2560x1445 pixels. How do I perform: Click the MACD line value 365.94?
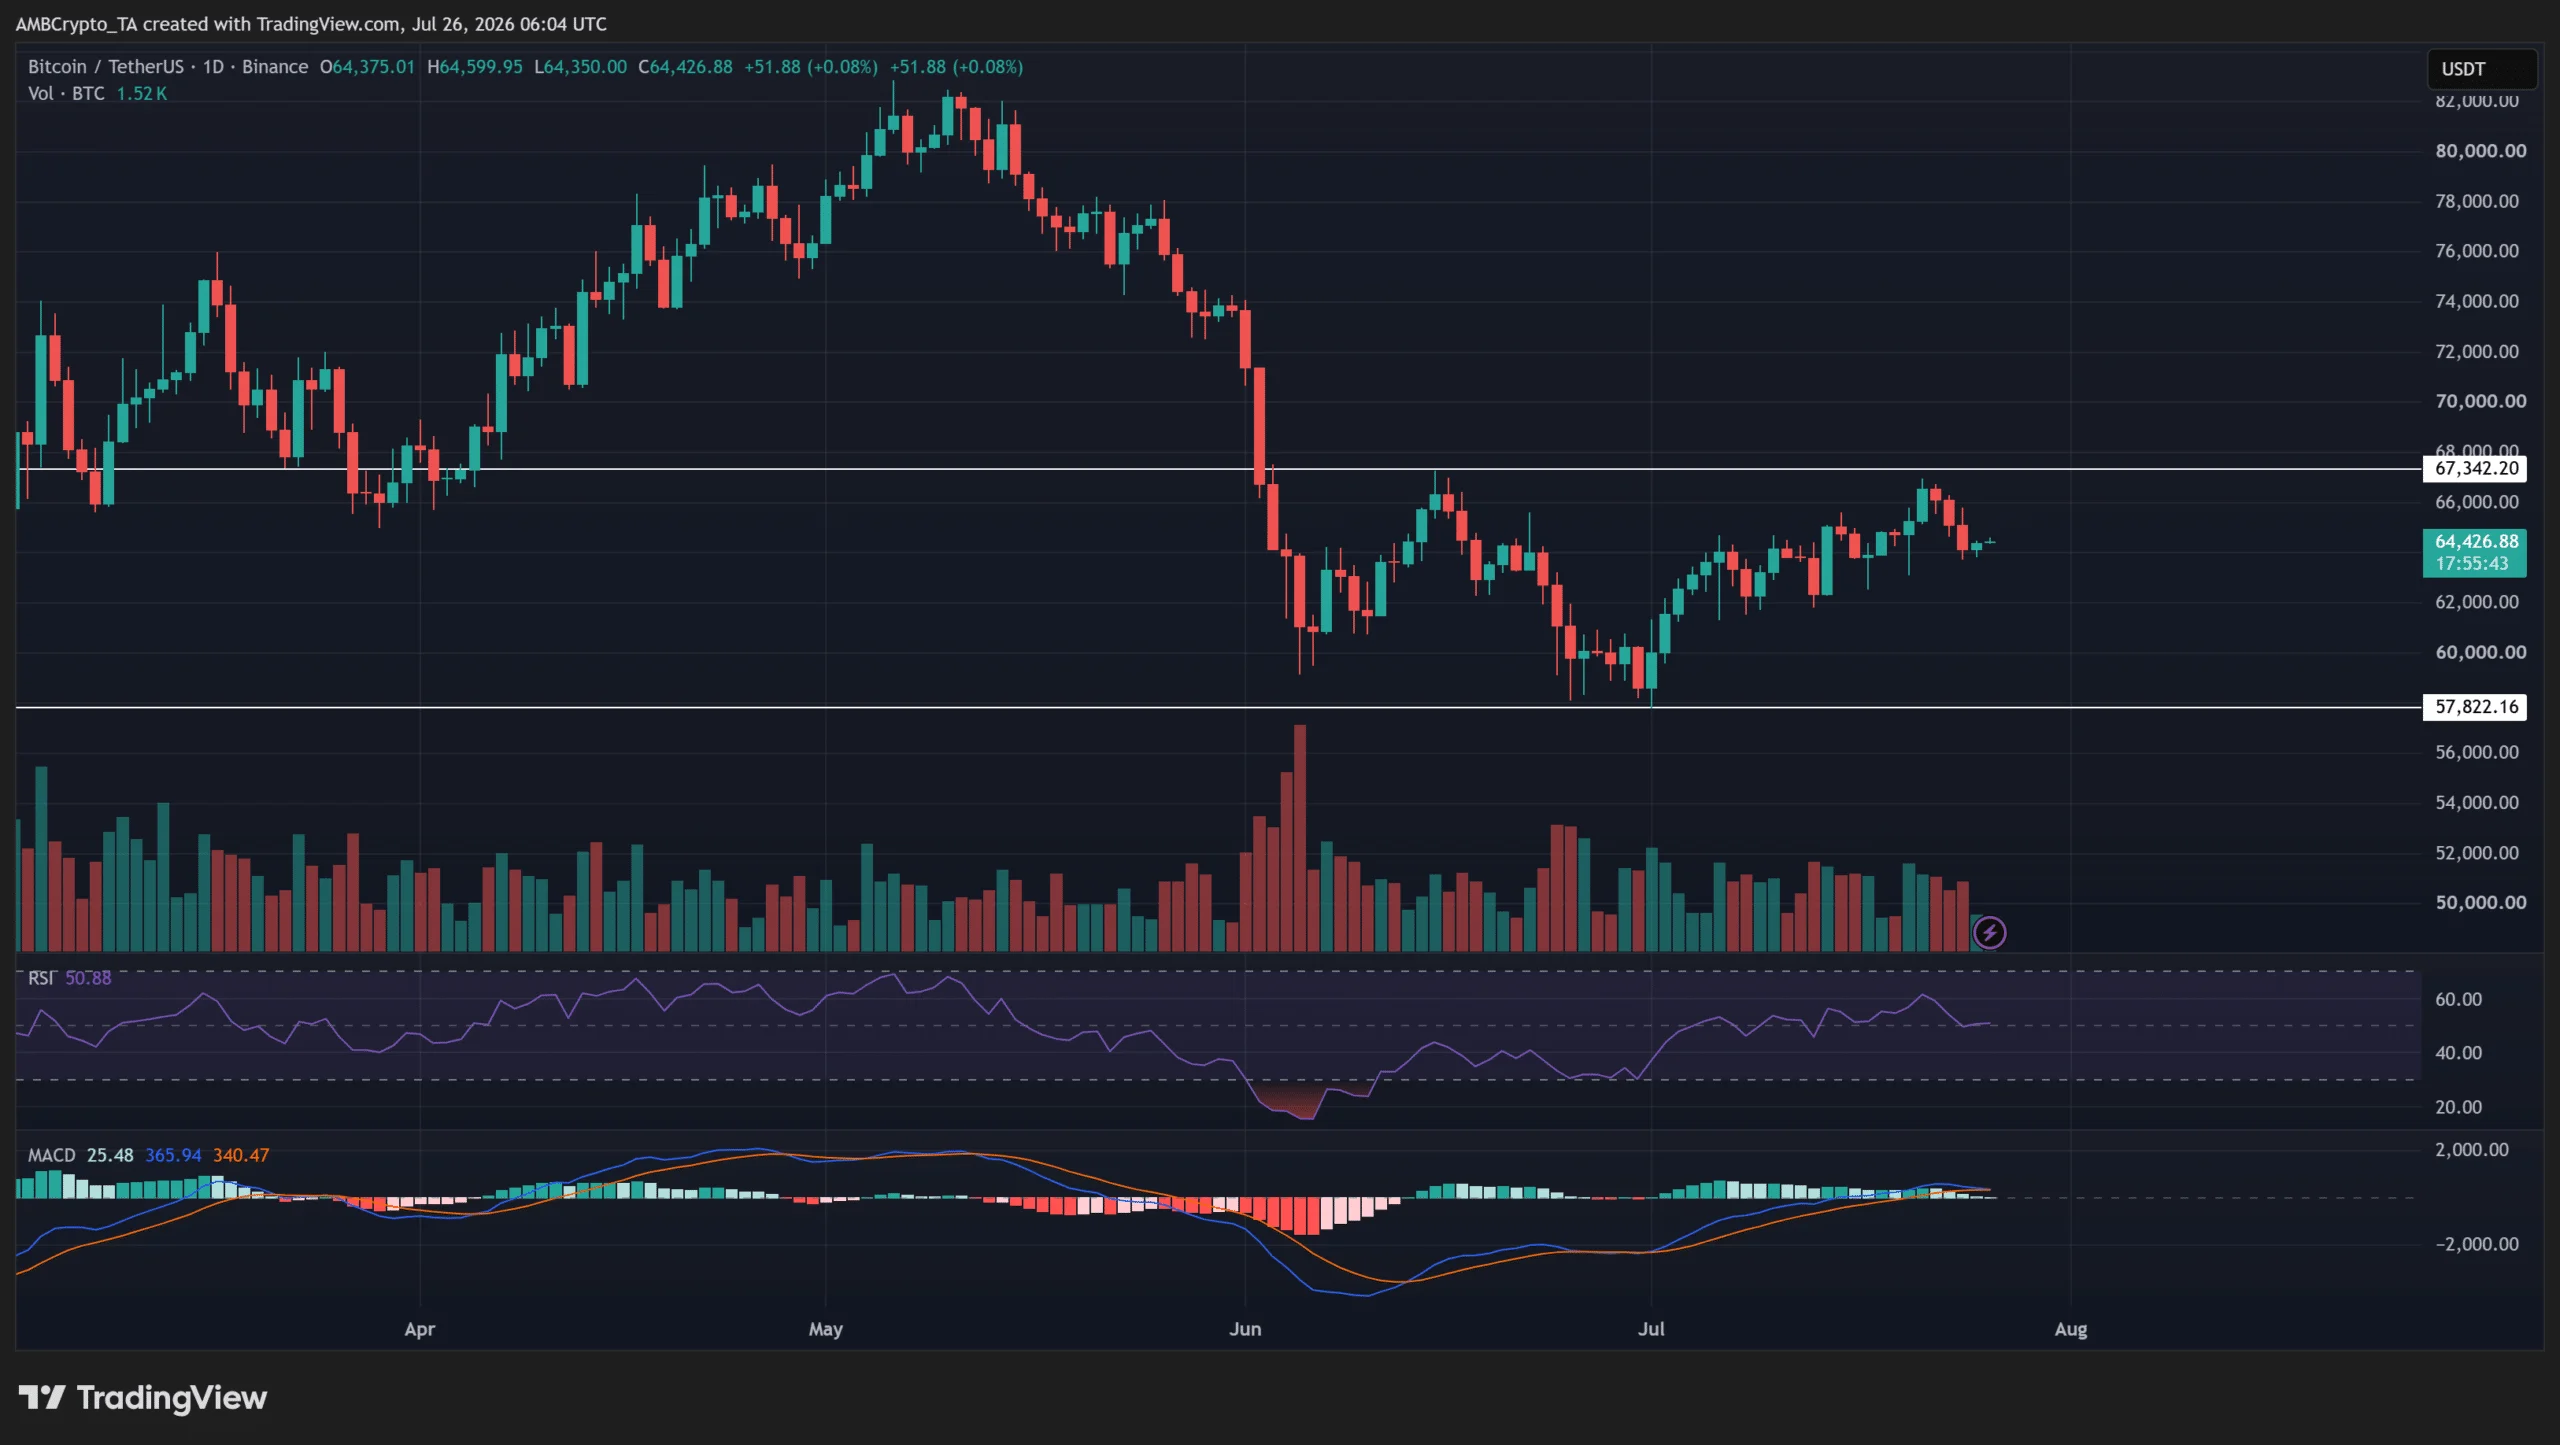173,1155
